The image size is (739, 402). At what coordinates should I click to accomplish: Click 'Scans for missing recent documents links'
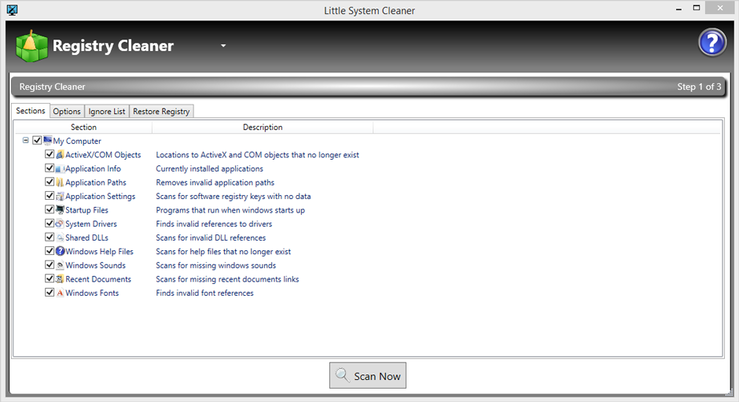point(227,279)
